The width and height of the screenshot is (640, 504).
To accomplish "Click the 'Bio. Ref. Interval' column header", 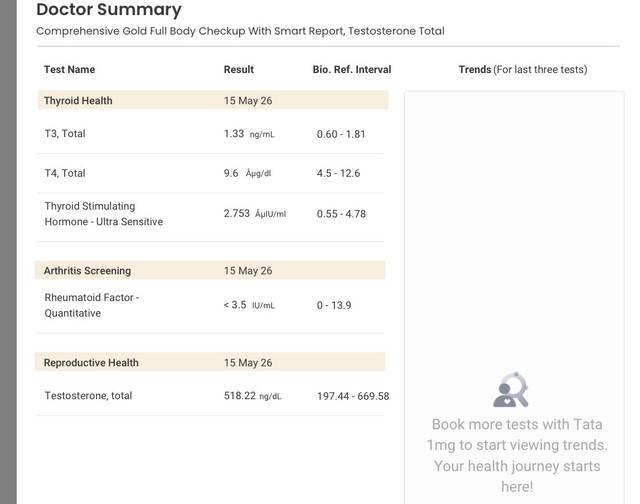I will 352,69.
